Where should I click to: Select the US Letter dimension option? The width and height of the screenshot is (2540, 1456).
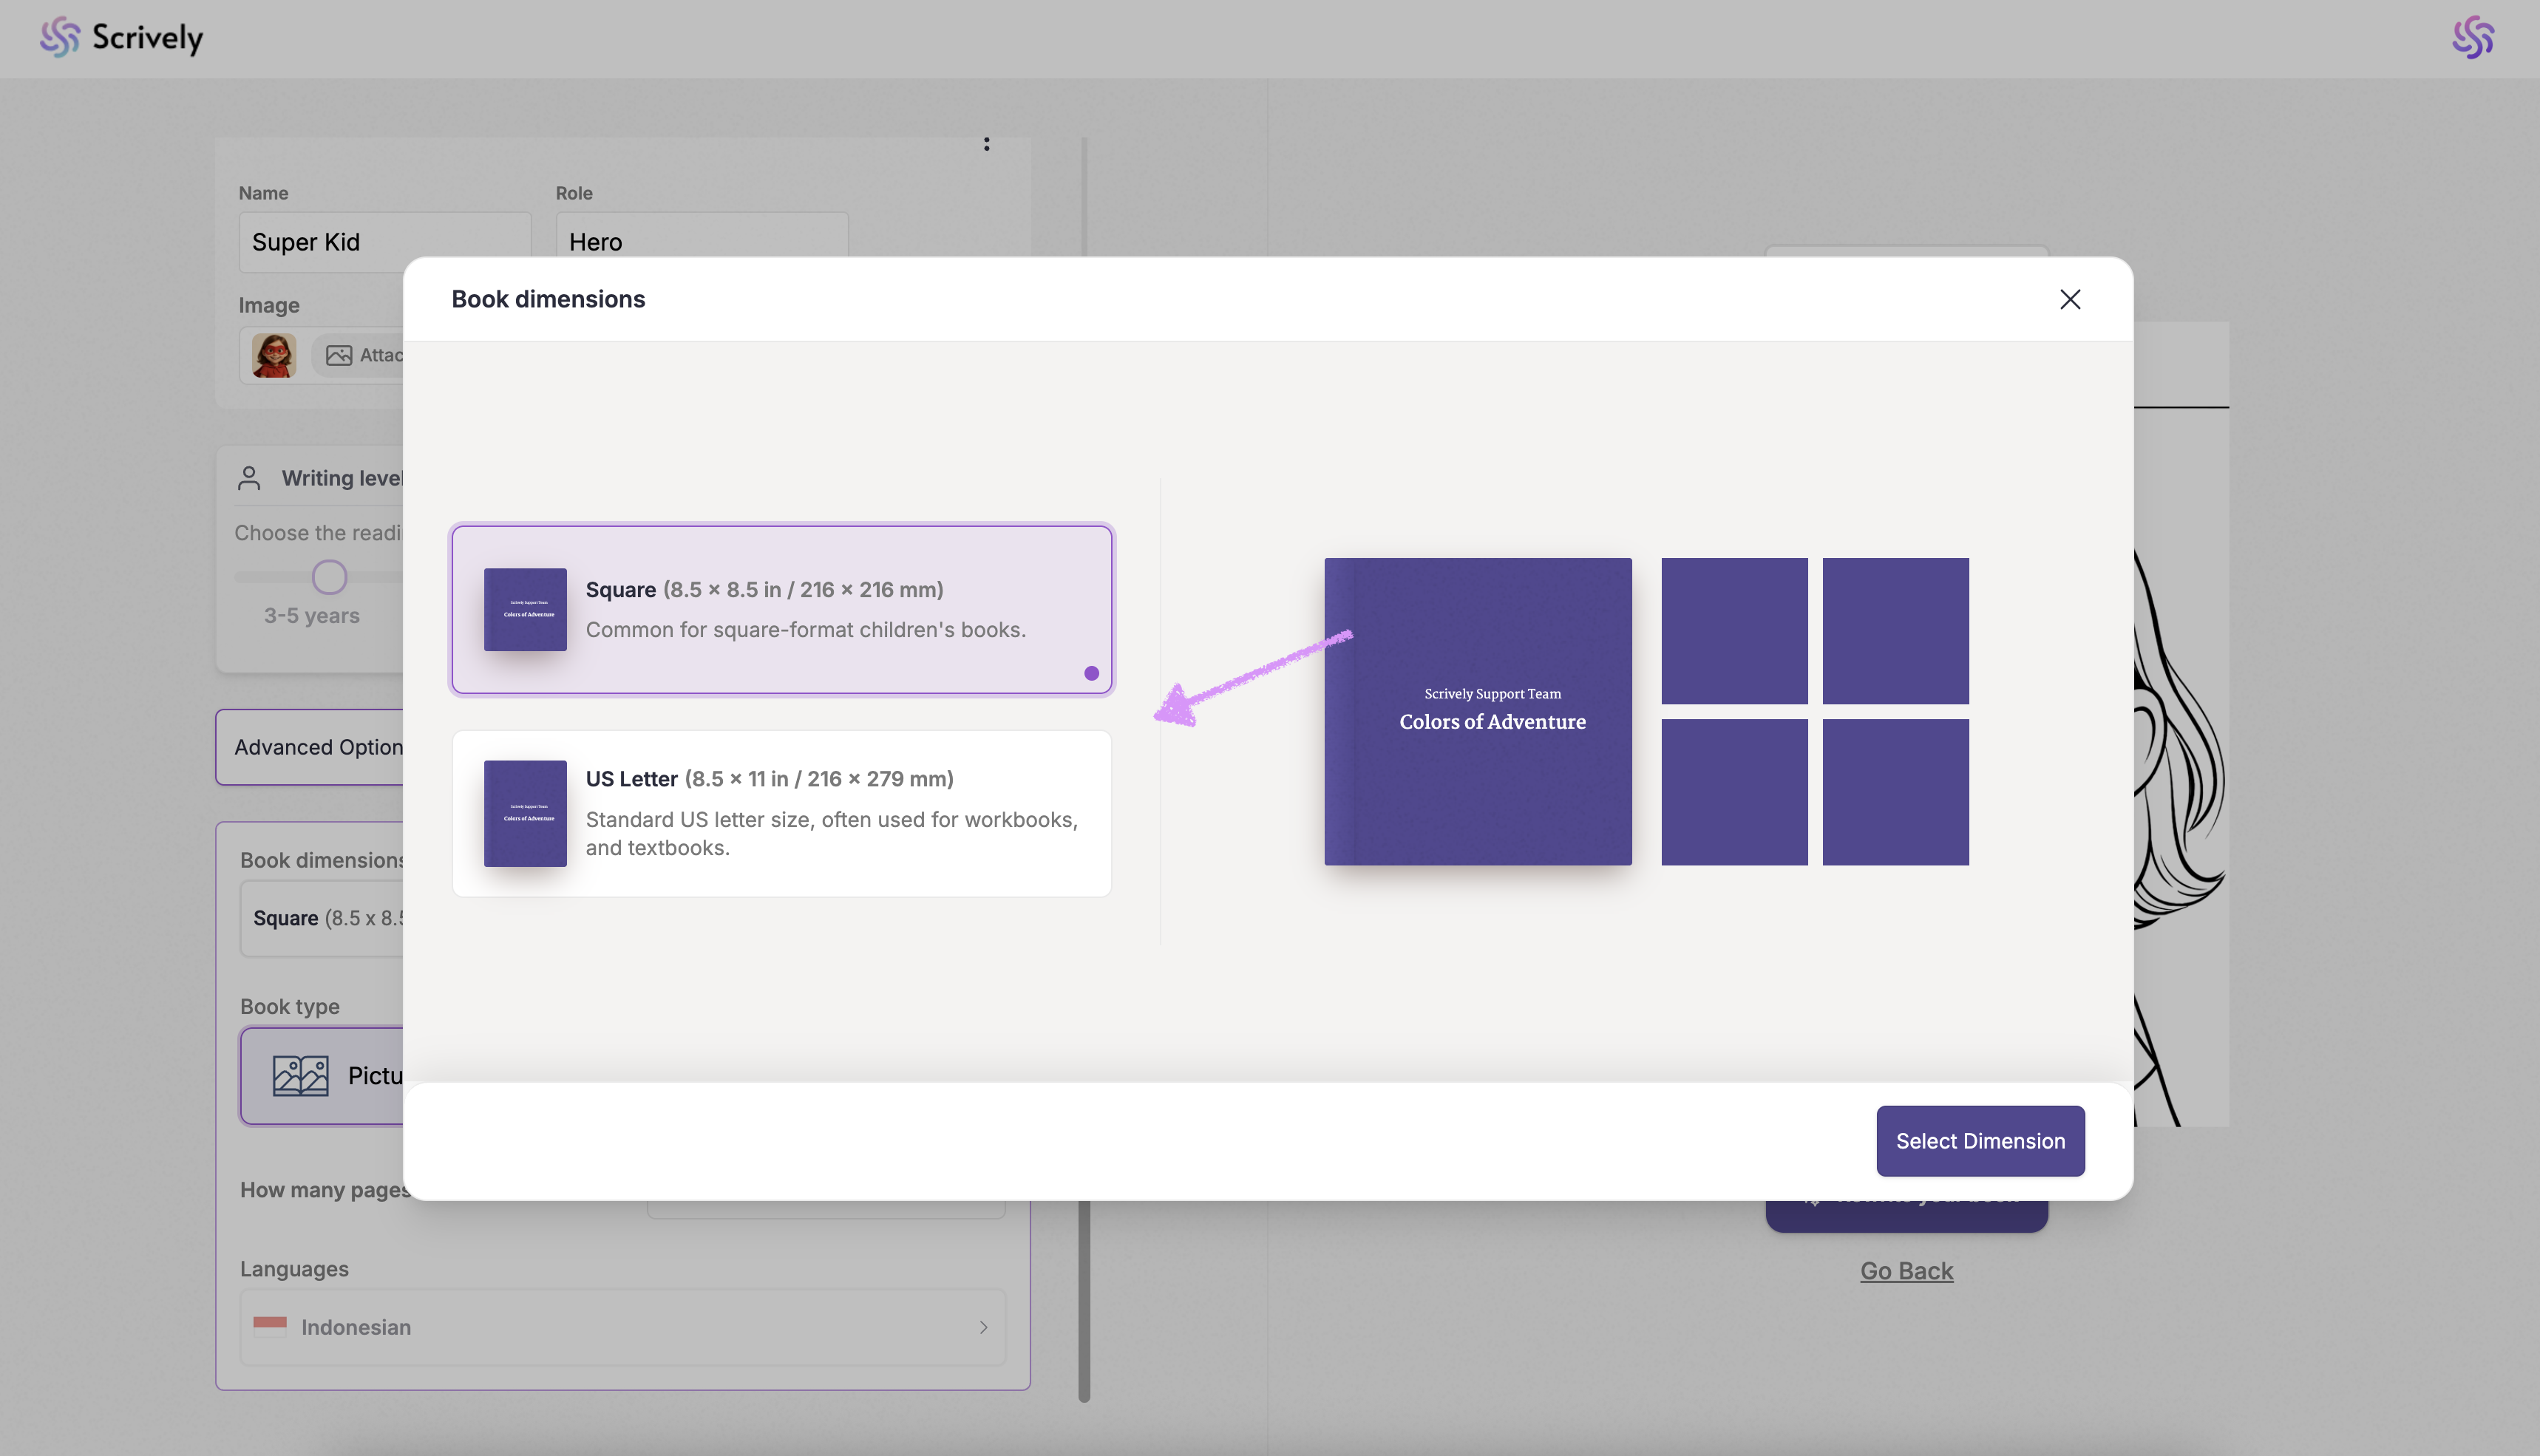pos(781,813)
